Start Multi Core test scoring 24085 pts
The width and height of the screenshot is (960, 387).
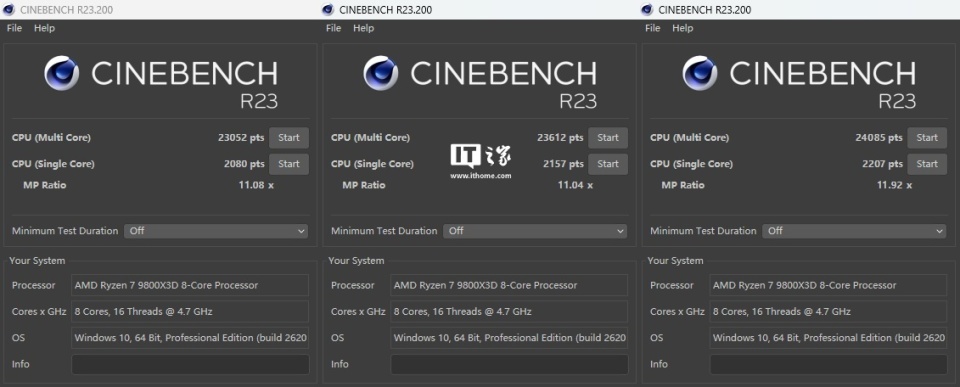tap(927, 138)
